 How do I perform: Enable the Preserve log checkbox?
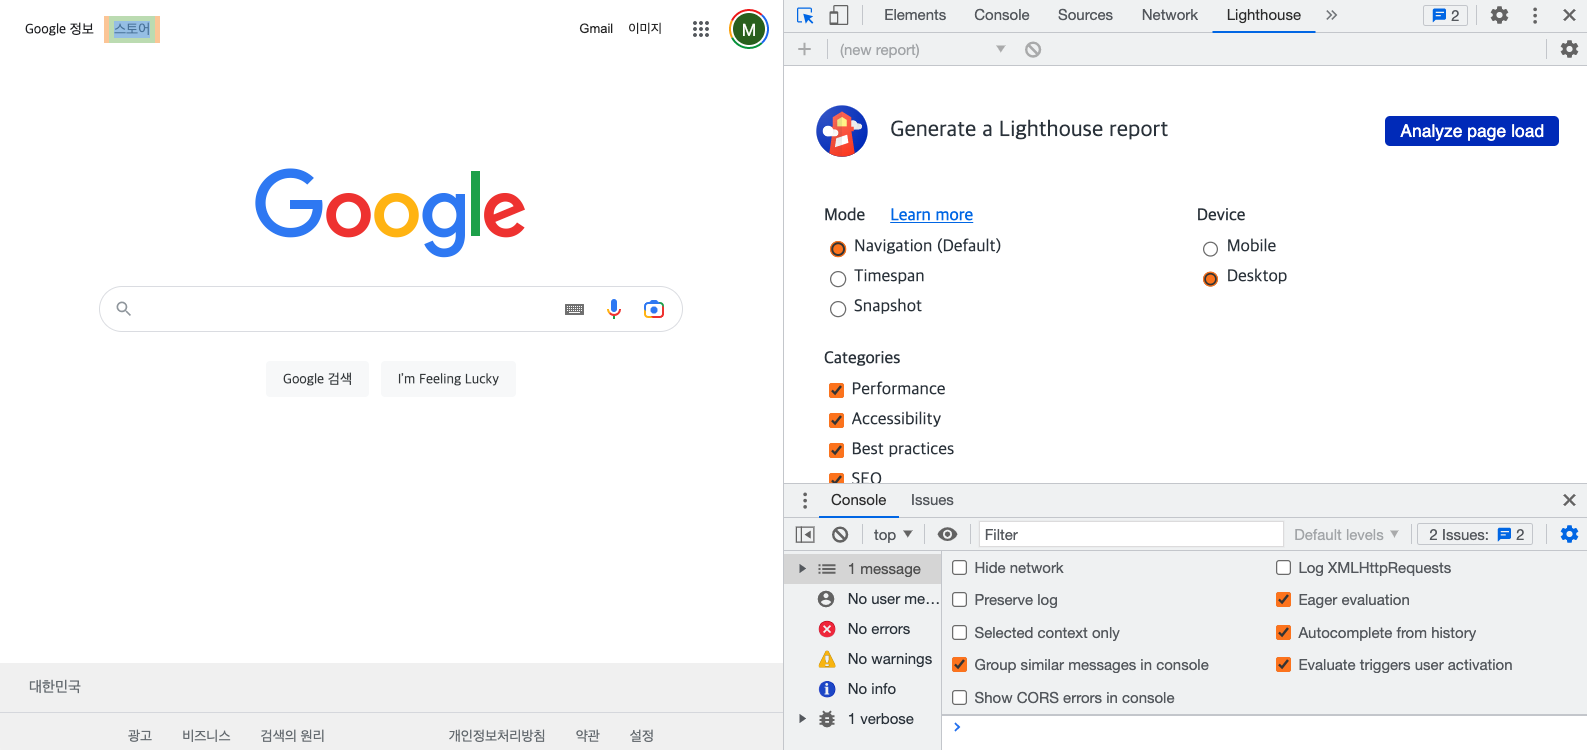[x=959, y=600]
